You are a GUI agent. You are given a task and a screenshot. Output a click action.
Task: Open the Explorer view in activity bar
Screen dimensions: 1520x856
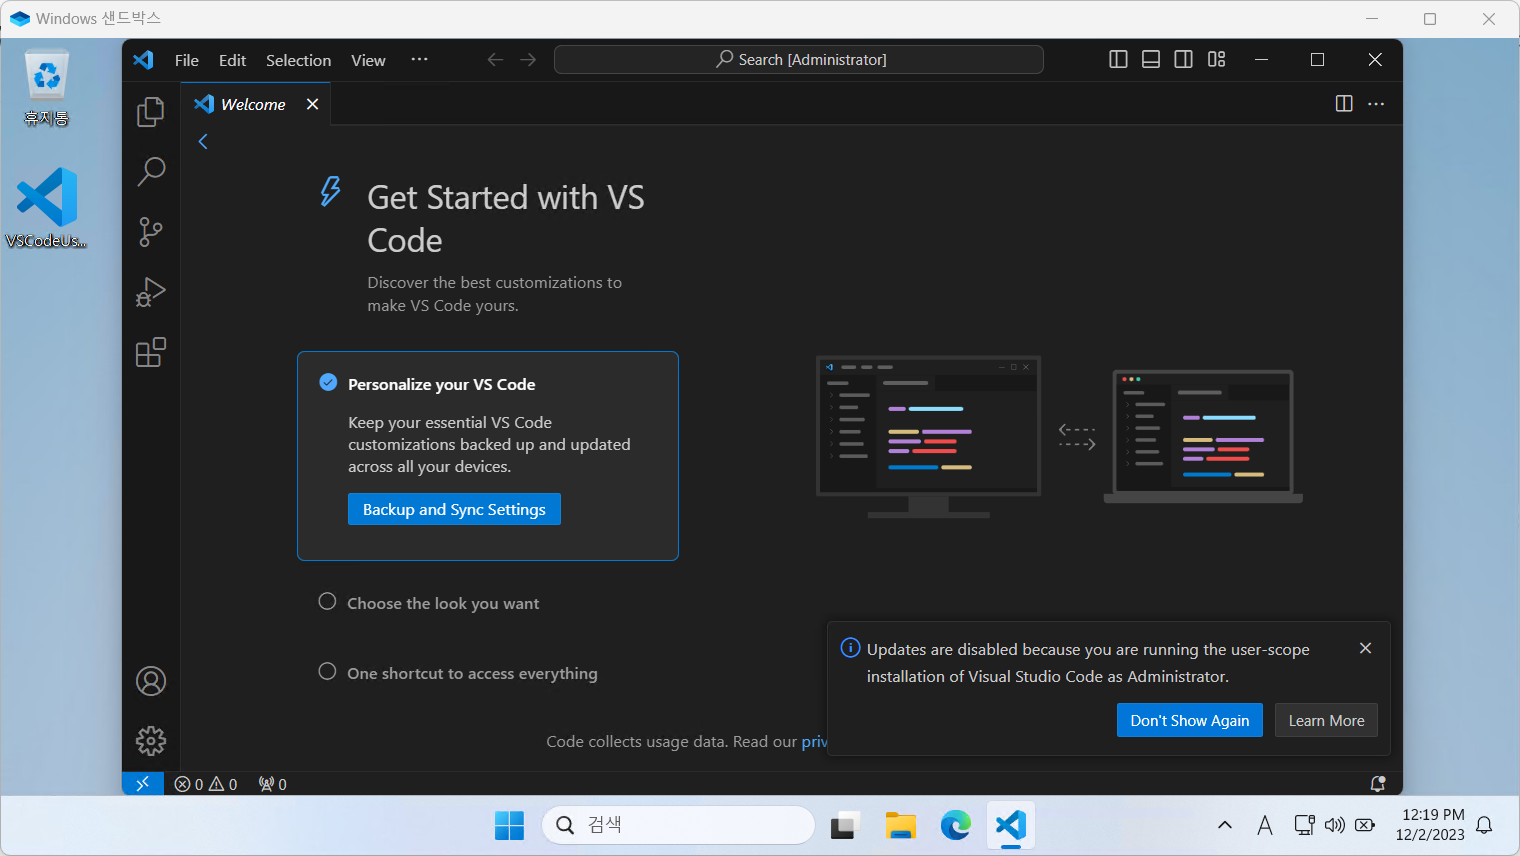(x=151, y=112)
